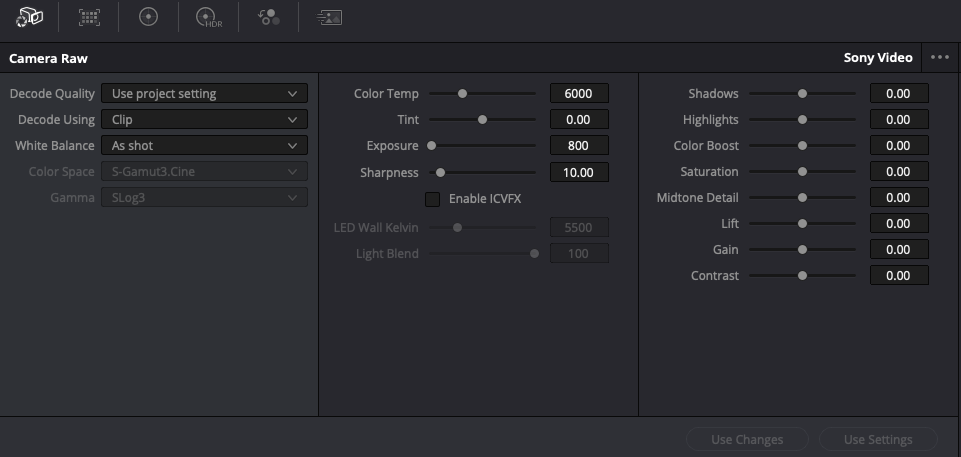Click the Tint slider handle
Viewport: 961px width, 457px height.
482,120
